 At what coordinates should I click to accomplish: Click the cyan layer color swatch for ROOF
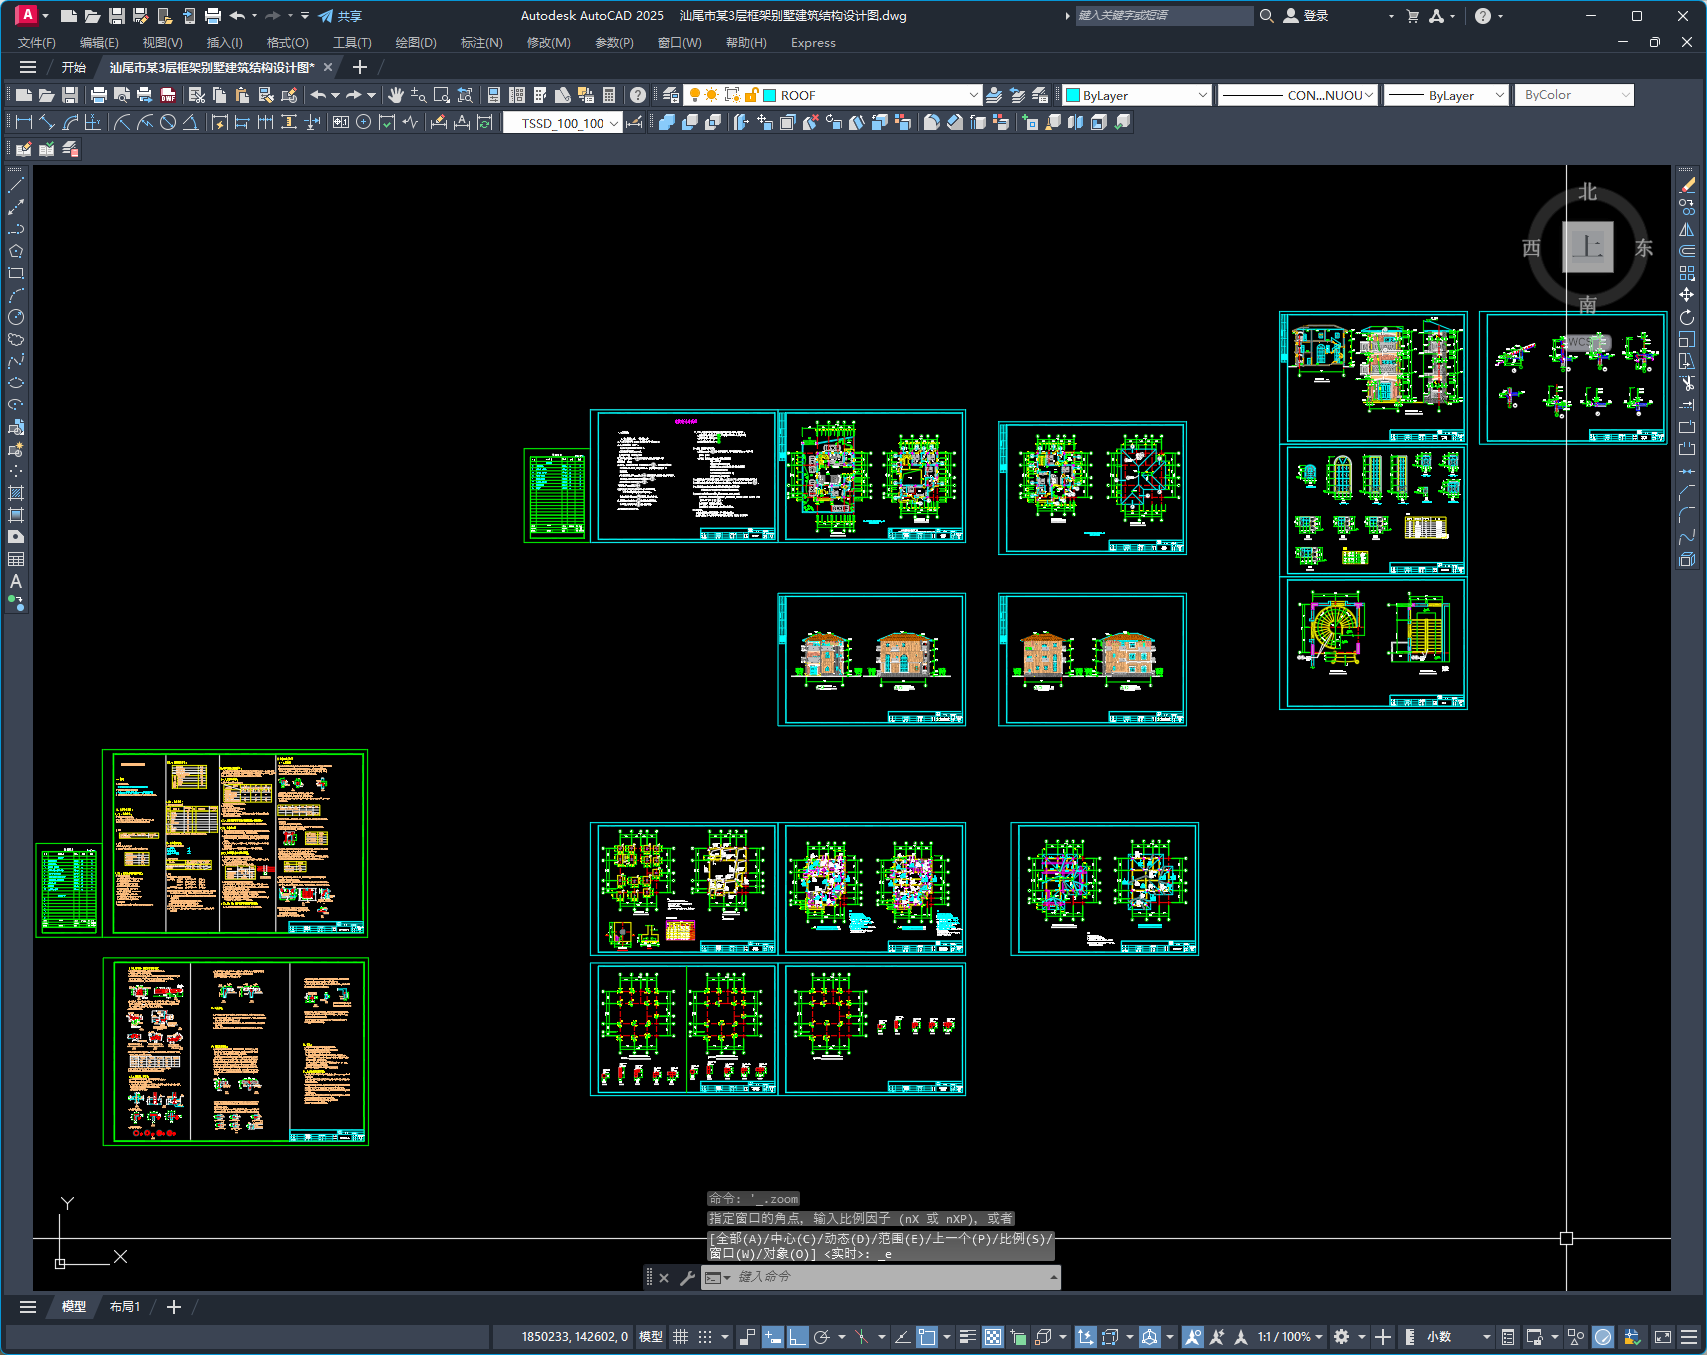[770, 95]
